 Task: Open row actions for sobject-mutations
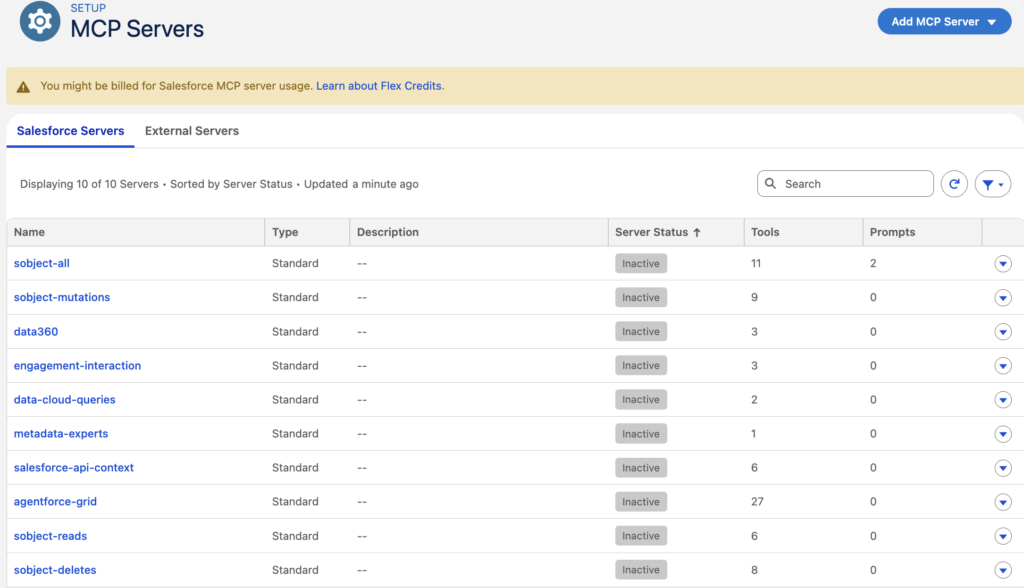pos(1003,297)
